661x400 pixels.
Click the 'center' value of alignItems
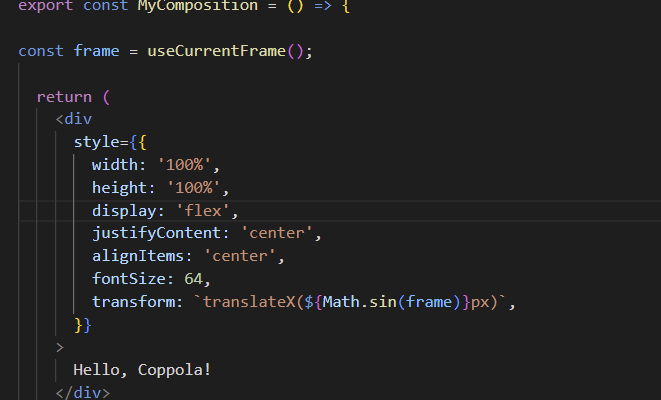(239, 256)
